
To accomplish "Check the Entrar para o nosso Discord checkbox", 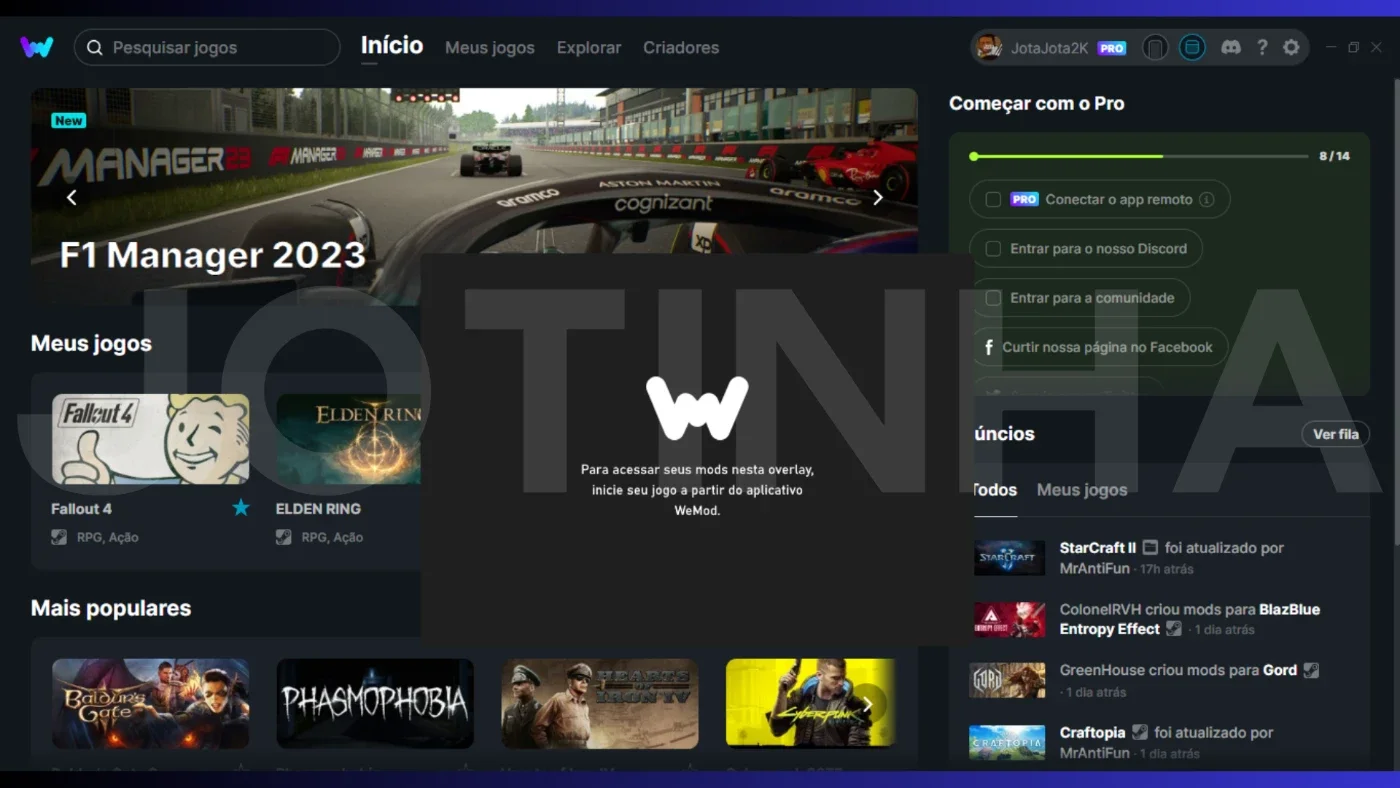I will coord(993,248).
